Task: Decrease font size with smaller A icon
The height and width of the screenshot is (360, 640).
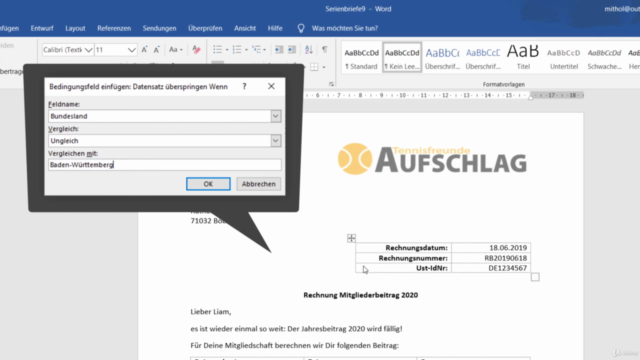Action: click(x=157, y=50)
